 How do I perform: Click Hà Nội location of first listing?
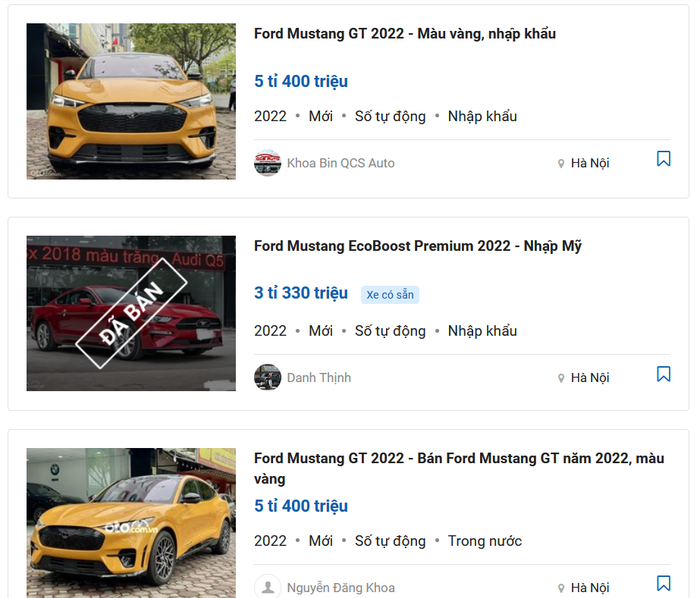590,163
